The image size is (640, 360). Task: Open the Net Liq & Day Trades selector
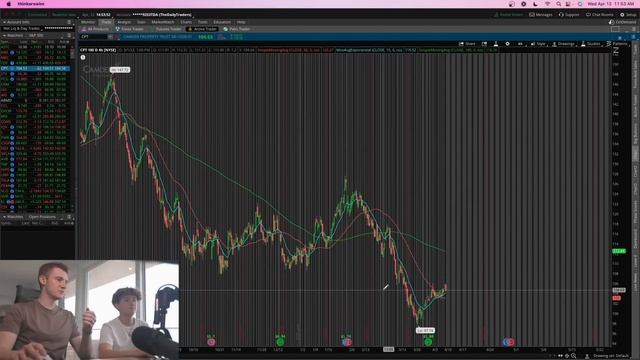click(x=22, y=29)
